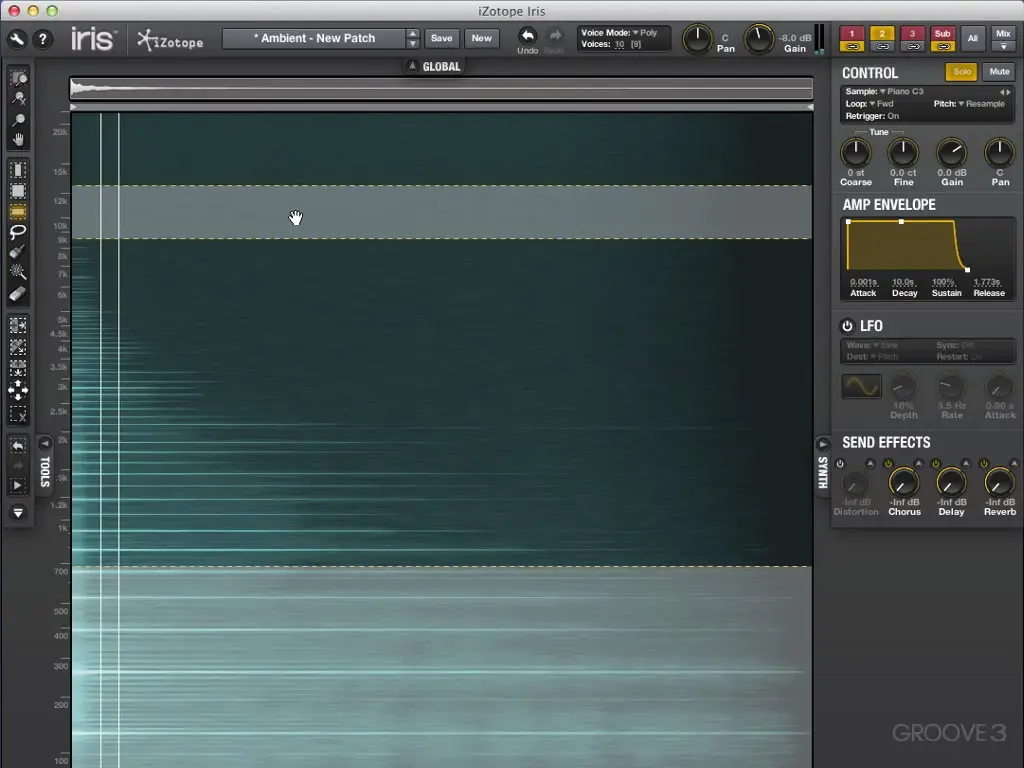Toggle Retrigger On setting
The width and height of the screenshot is (1024, 768).
click(x=872, y=116)
